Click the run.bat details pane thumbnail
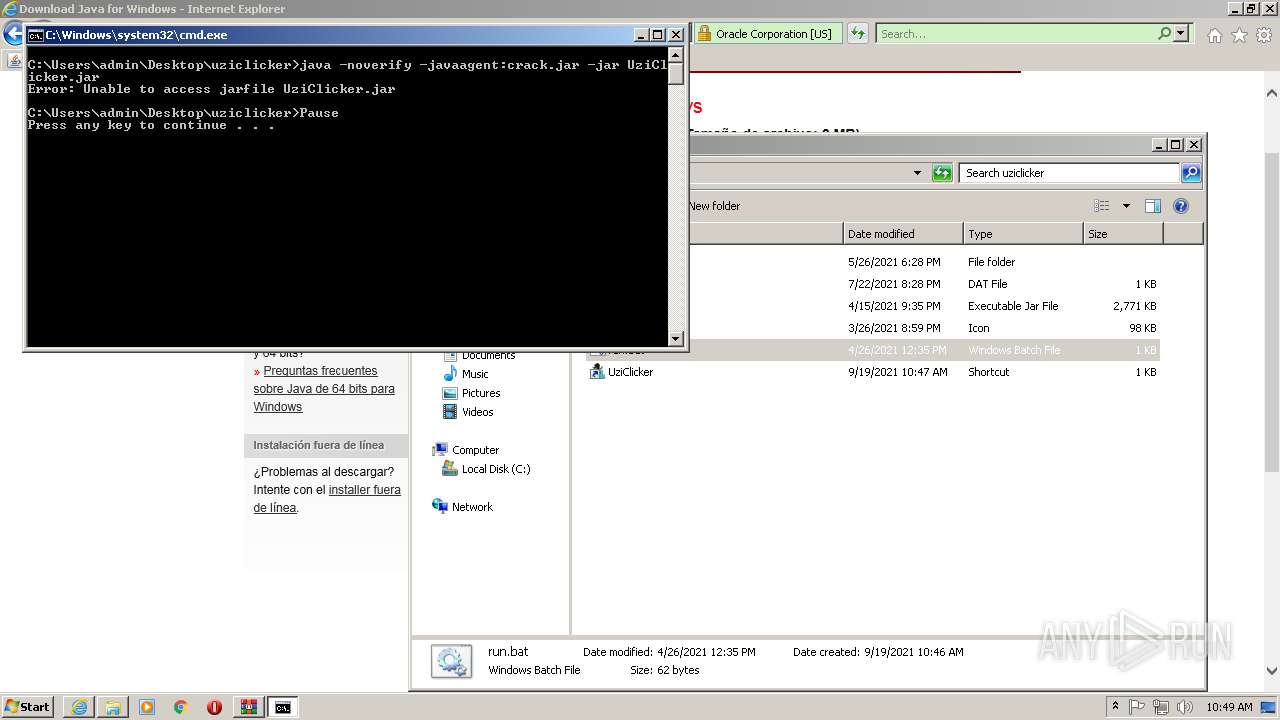 point(451,661)
